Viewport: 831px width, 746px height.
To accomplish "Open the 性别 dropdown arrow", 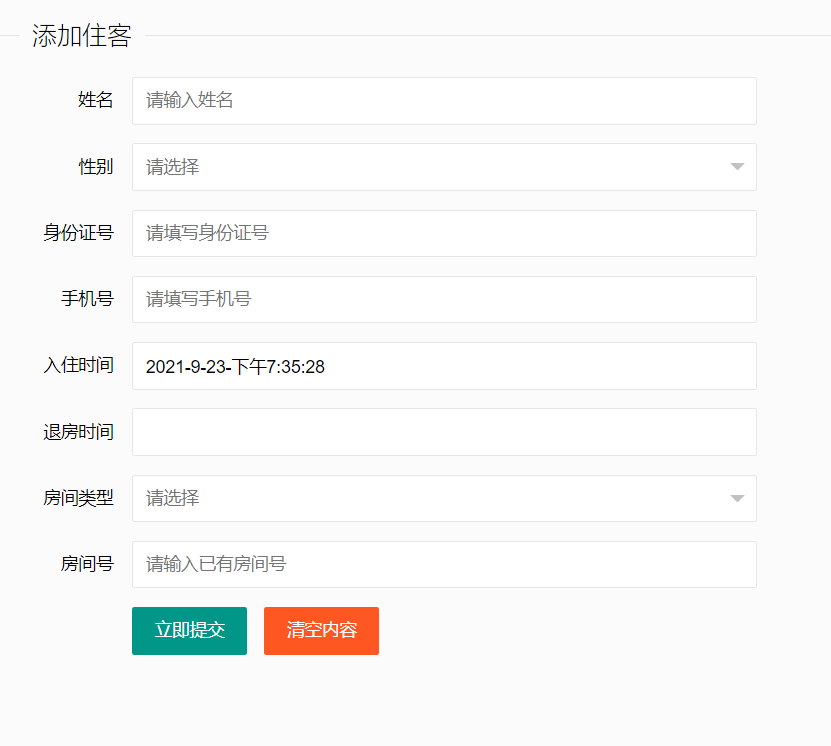I will (x=737, y=167).
